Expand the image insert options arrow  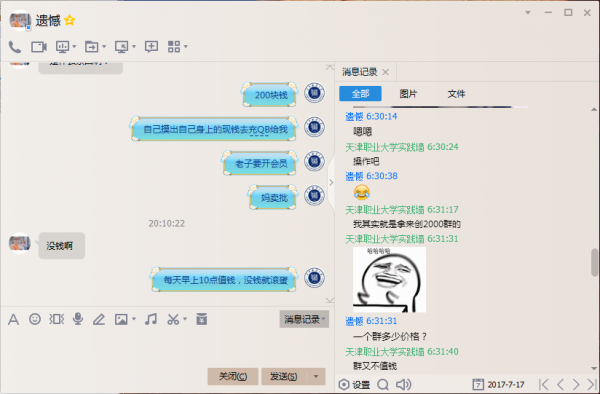134,319
